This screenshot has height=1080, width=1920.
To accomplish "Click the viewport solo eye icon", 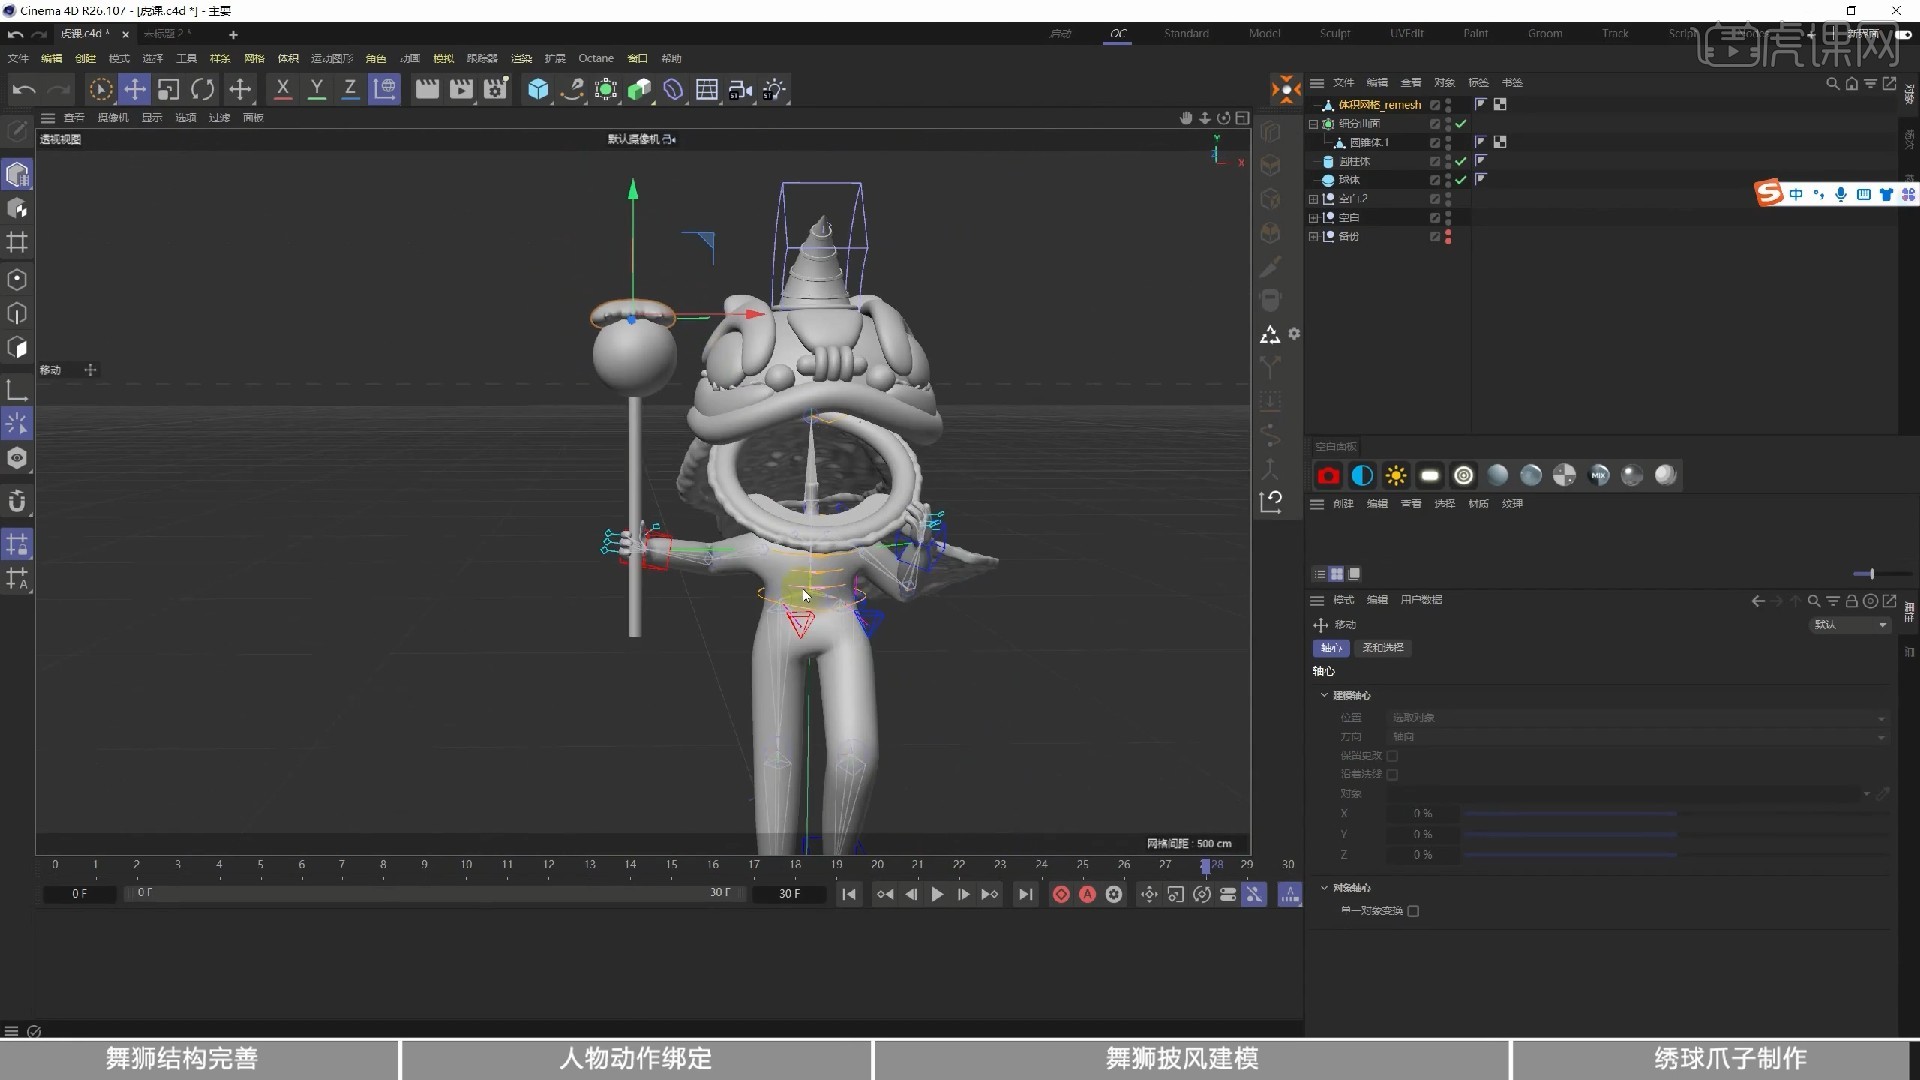I will tap(17, 458).
